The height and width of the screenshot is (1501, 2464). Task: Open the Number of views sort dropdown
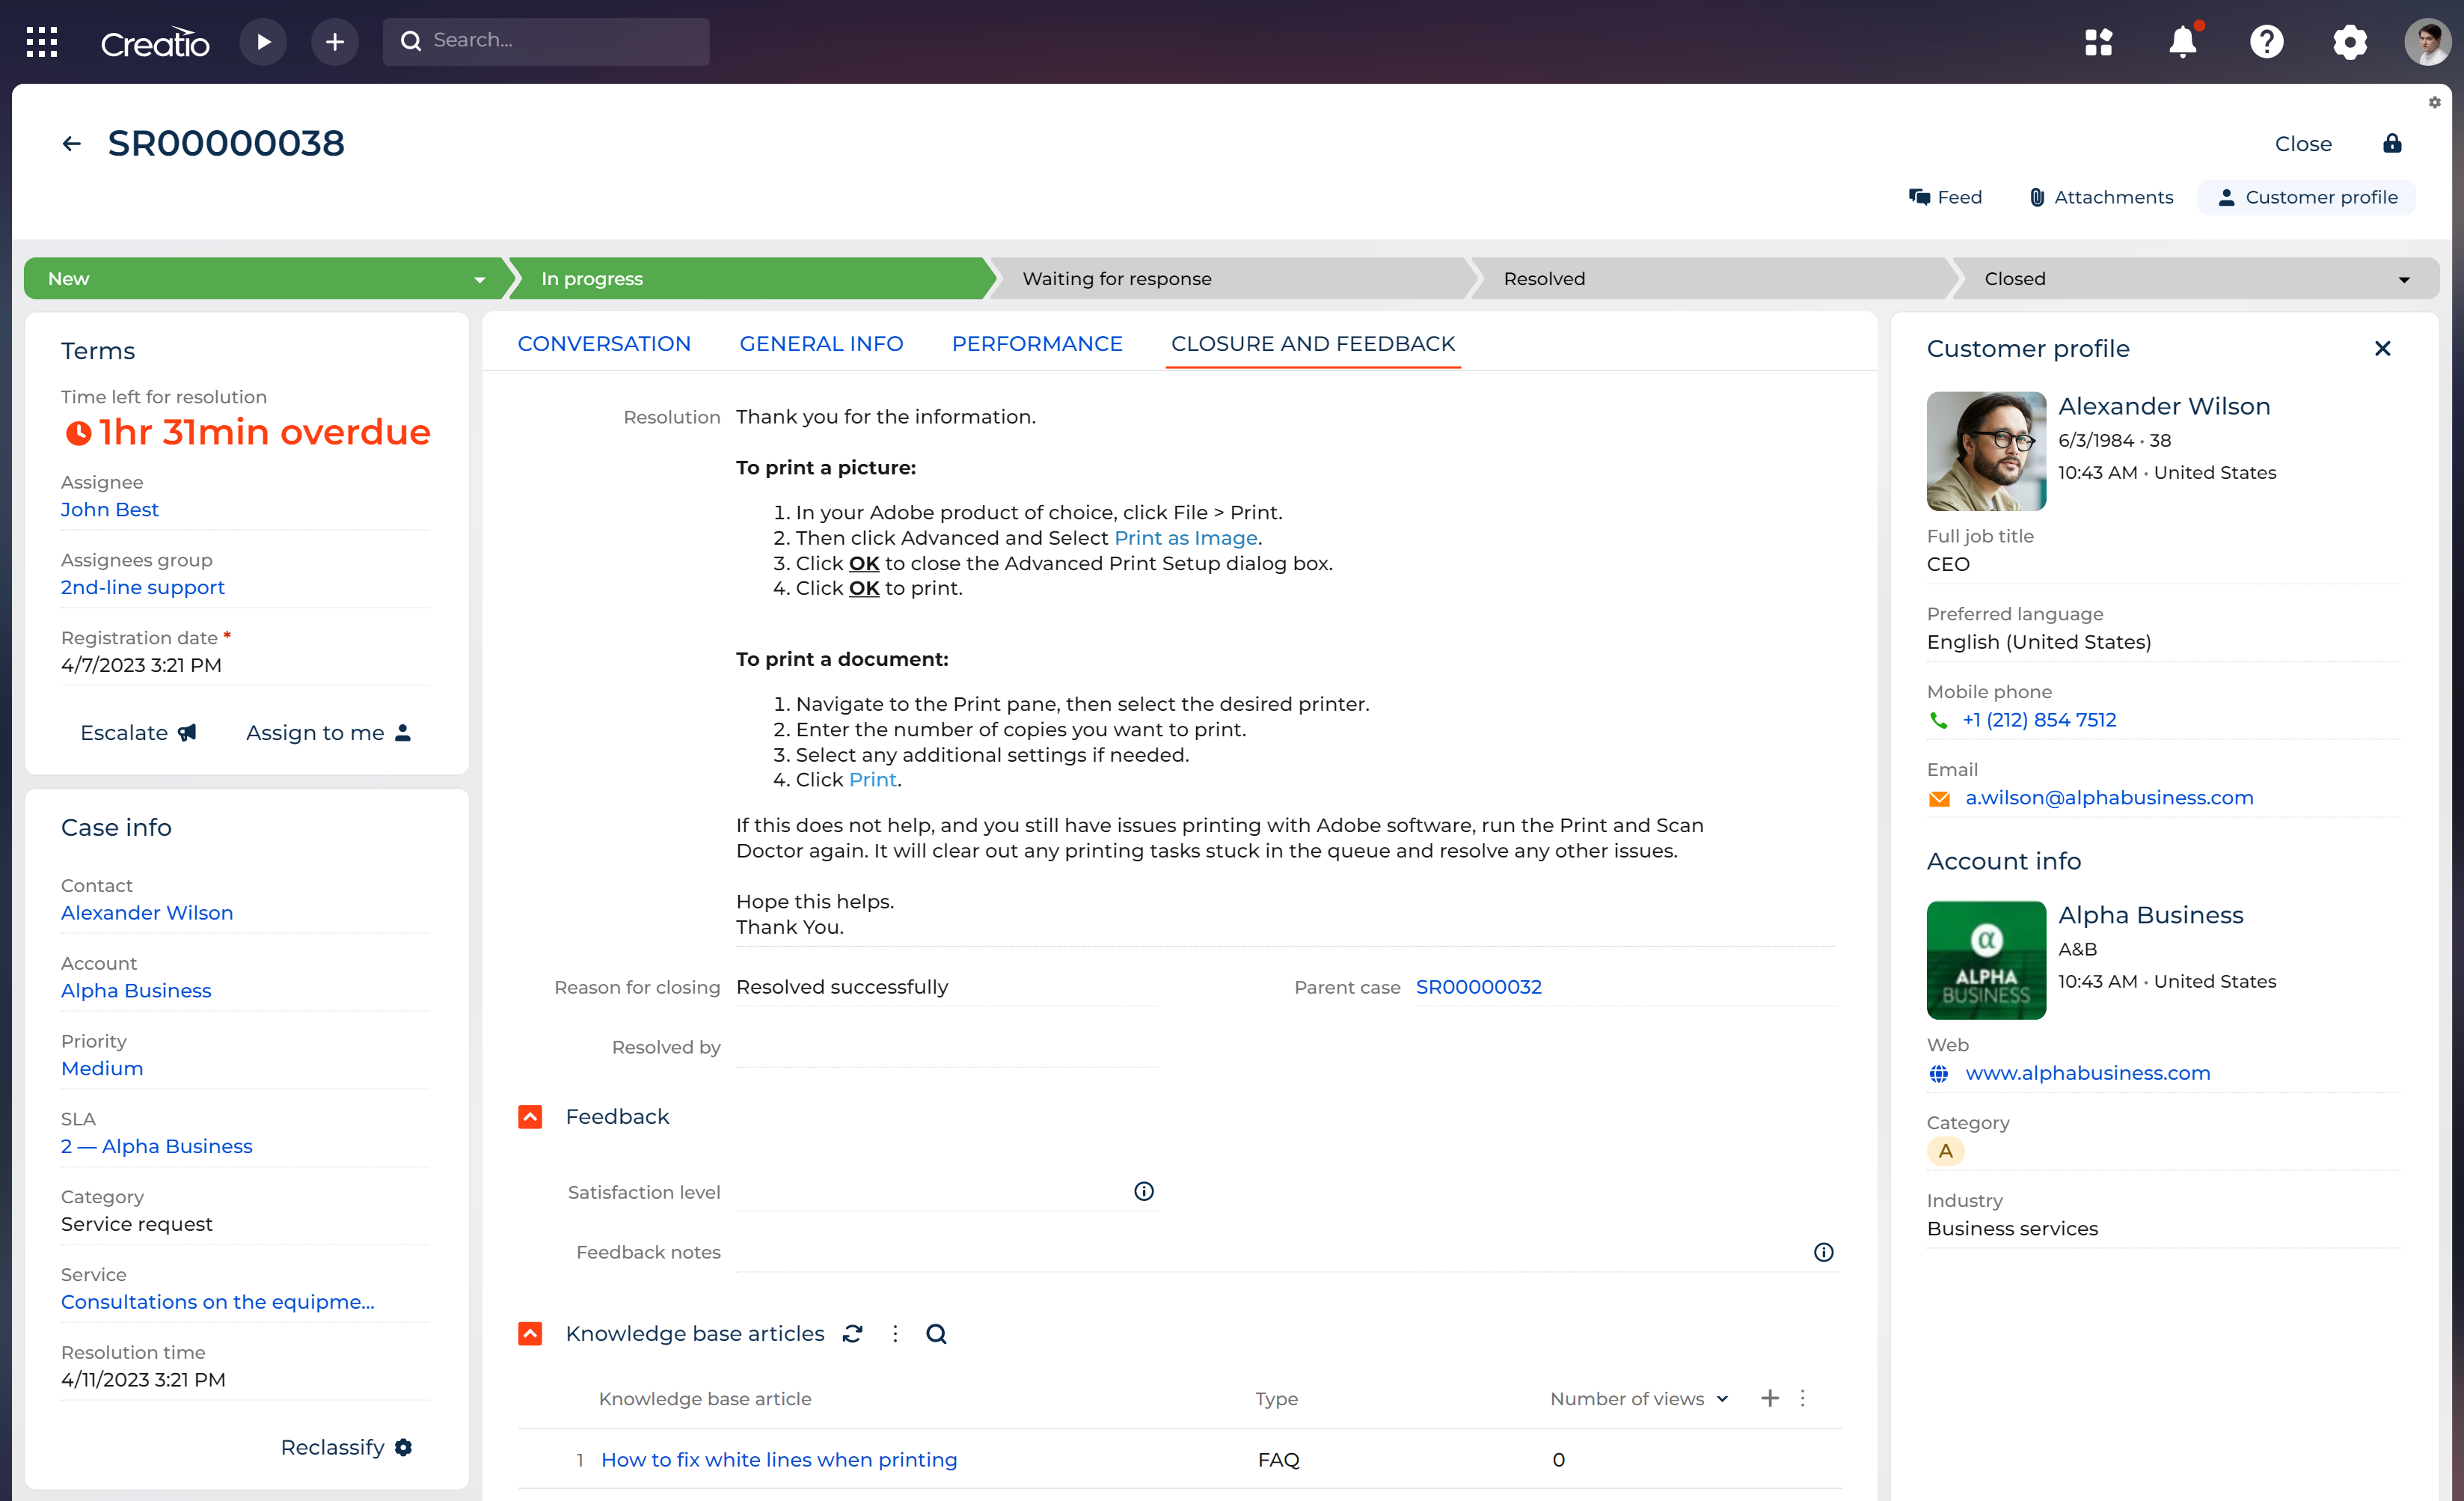[1721, 1398]
